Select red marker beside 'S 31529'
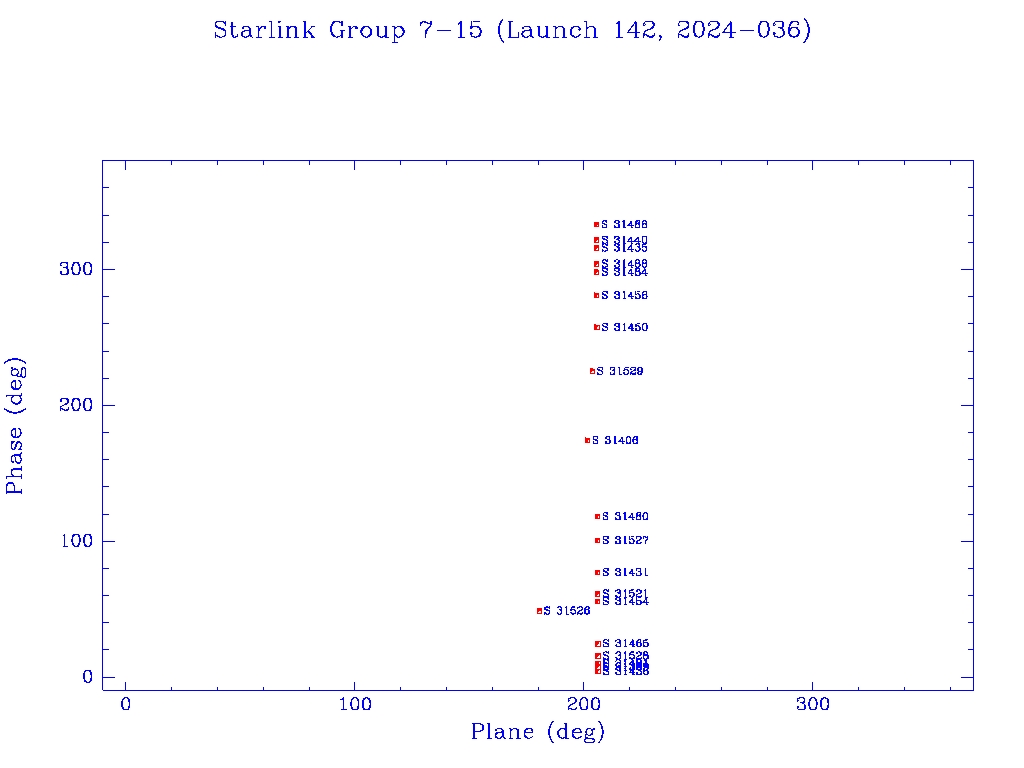The width and height of the screenshot is (1024, 768). pos(592,371)
